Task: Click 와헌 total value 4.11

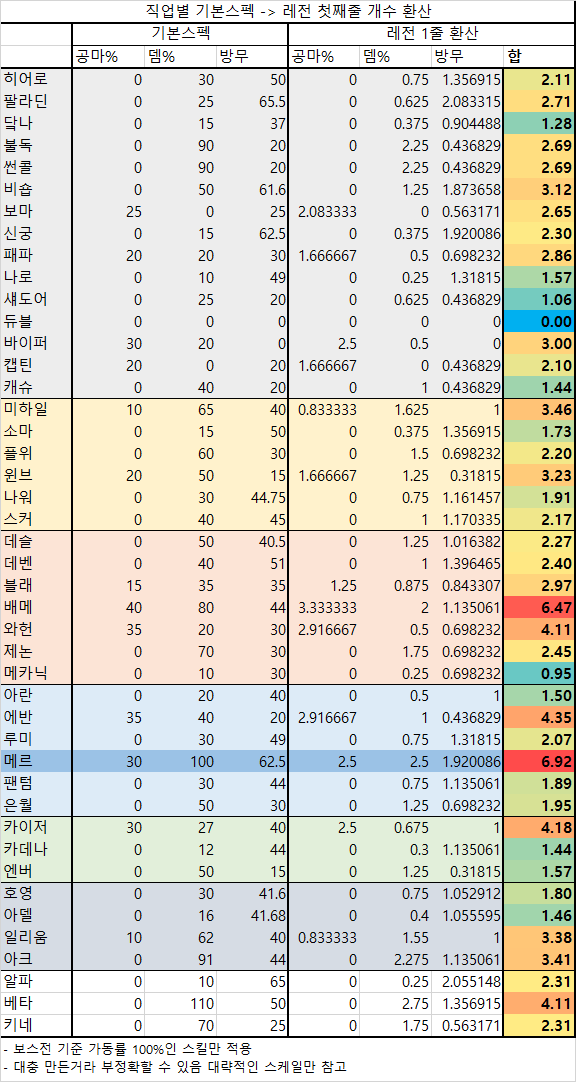Action: [539, 630]
